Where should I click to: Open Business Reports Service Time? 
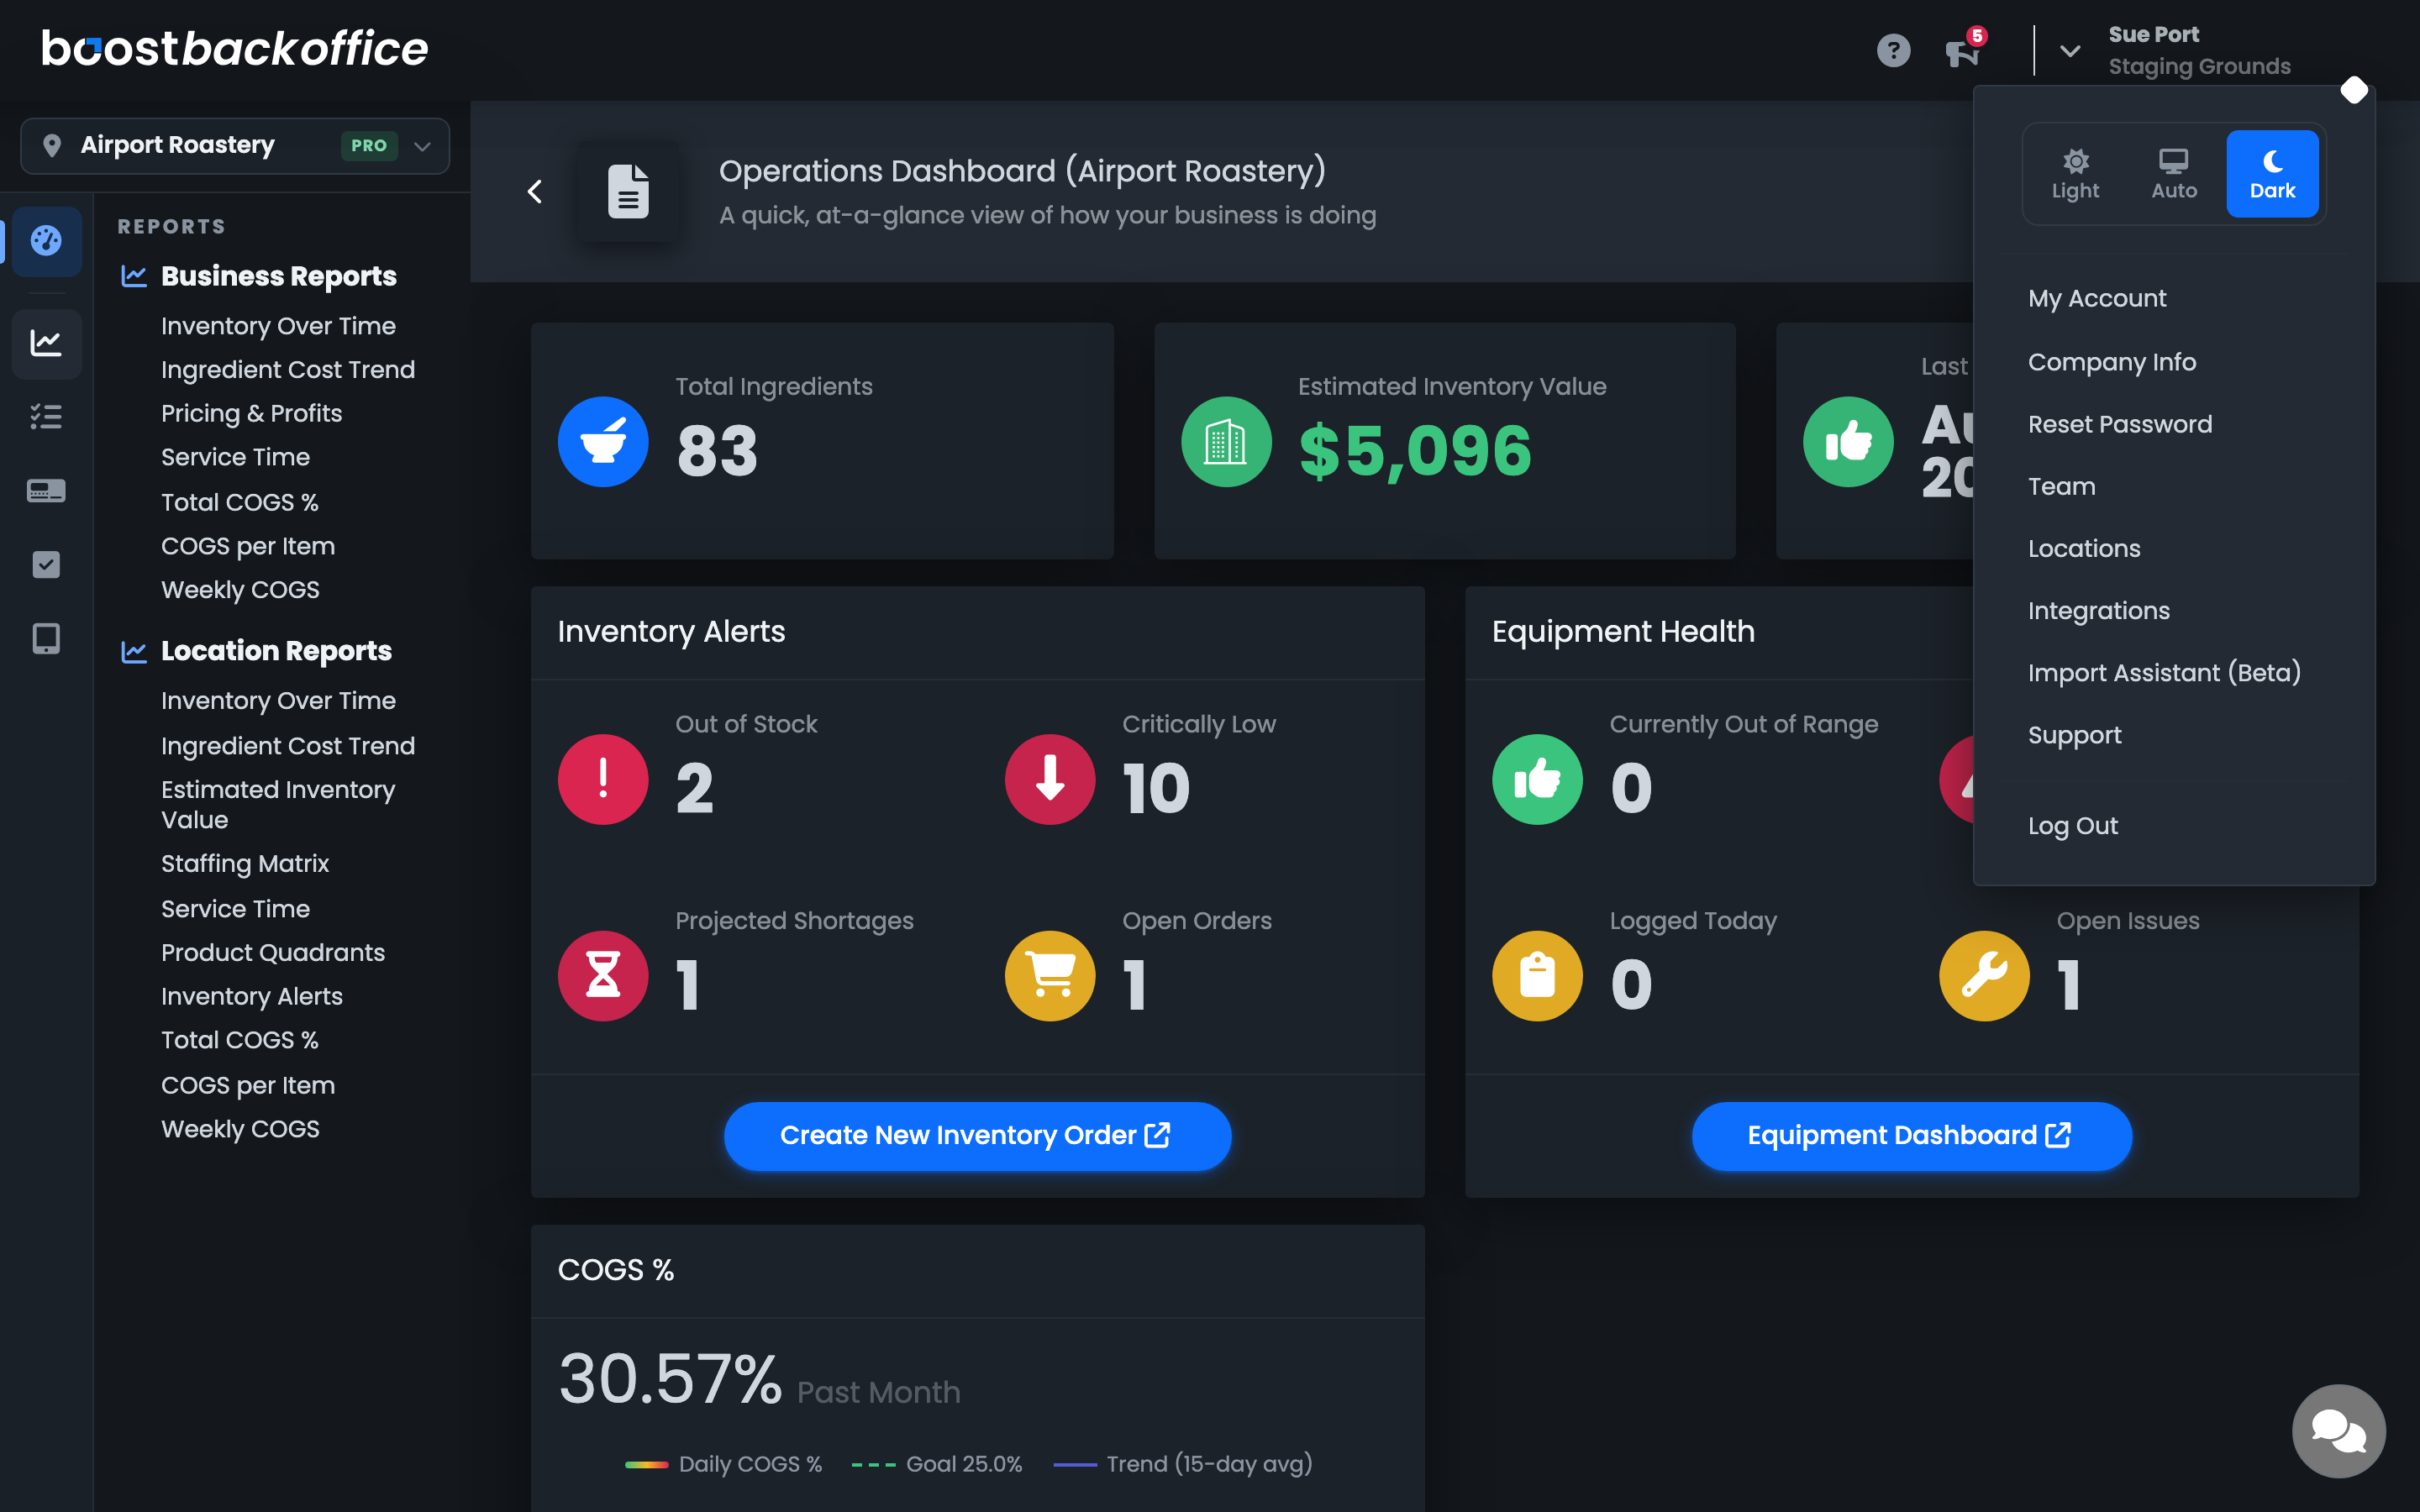pyautogui.click(x=235, y=457)
